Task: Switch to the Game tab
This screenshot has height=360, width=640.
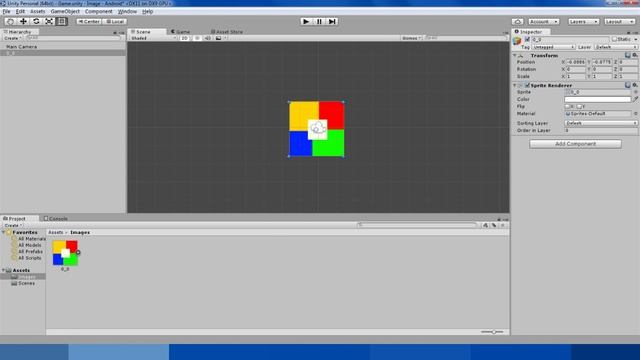Action: [x=180, y=31]
